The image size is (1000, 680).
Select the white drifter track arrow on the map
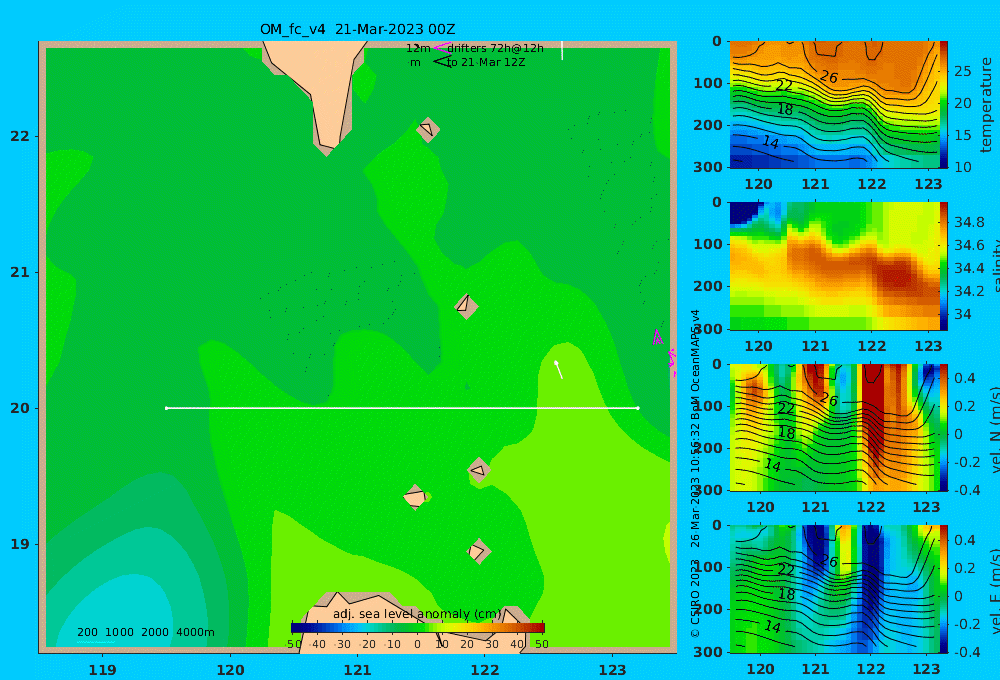click(559, 369)
